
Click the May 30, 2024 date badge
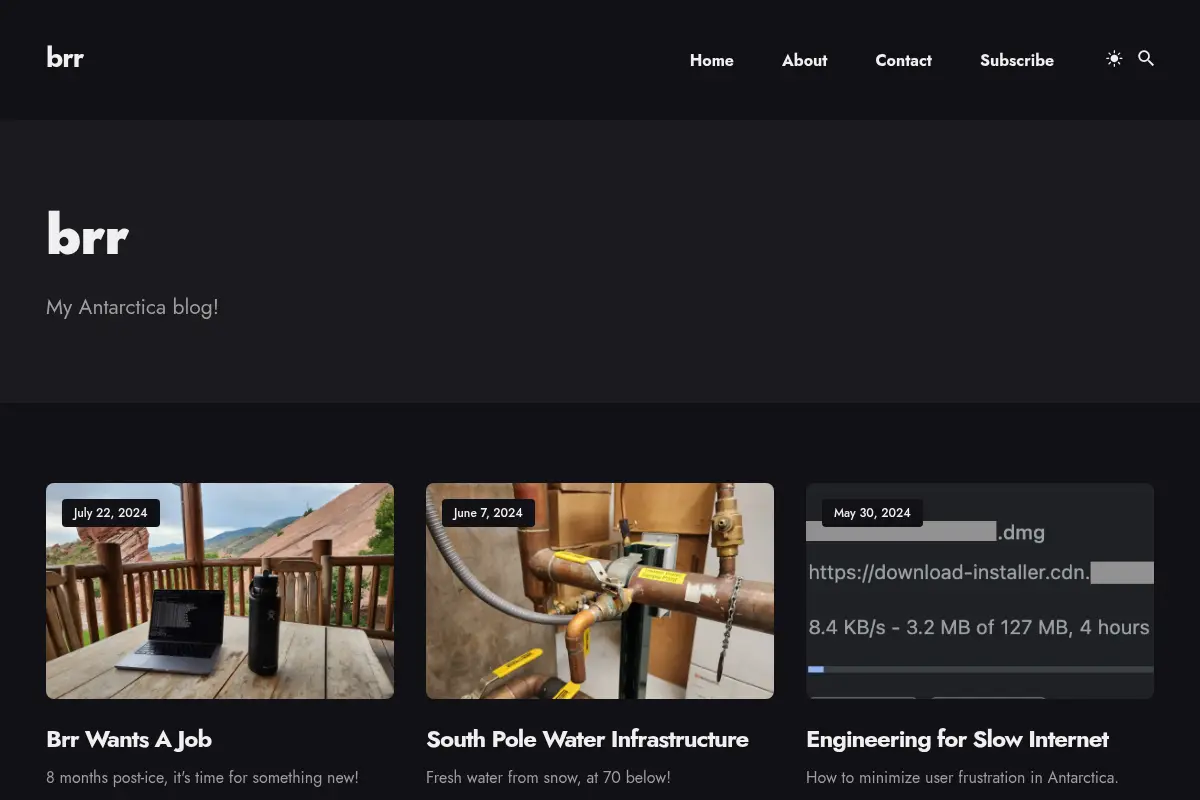[x=872, y=513]
